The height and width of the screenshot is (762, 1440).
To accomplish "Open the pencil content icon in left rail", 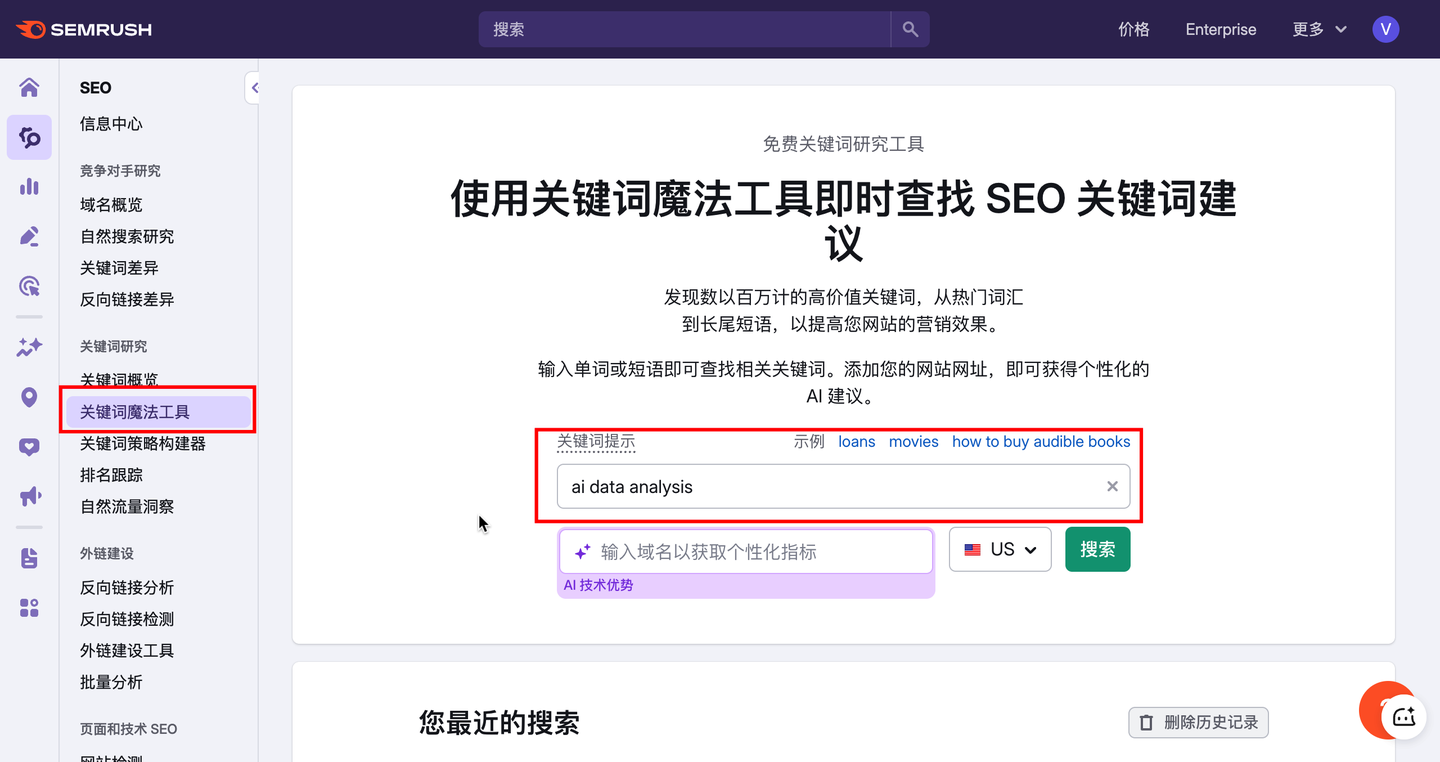I will (29, 236).
